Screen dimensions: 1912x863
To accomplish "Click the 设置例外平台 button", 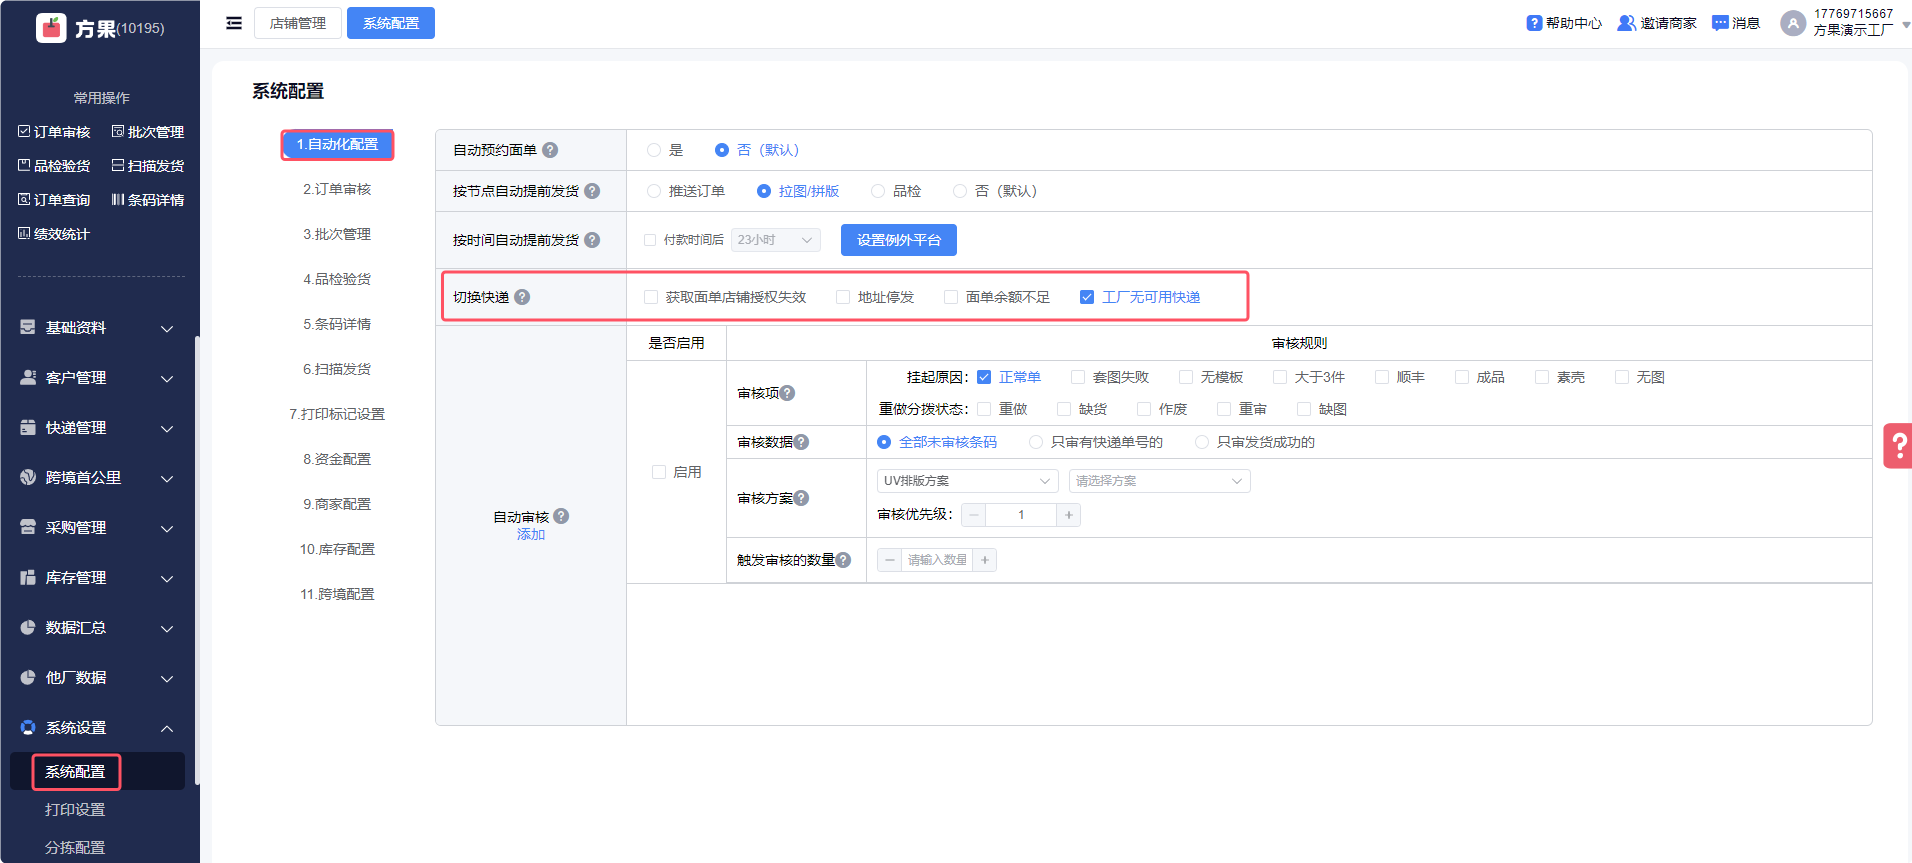I will tap(898, 240).
